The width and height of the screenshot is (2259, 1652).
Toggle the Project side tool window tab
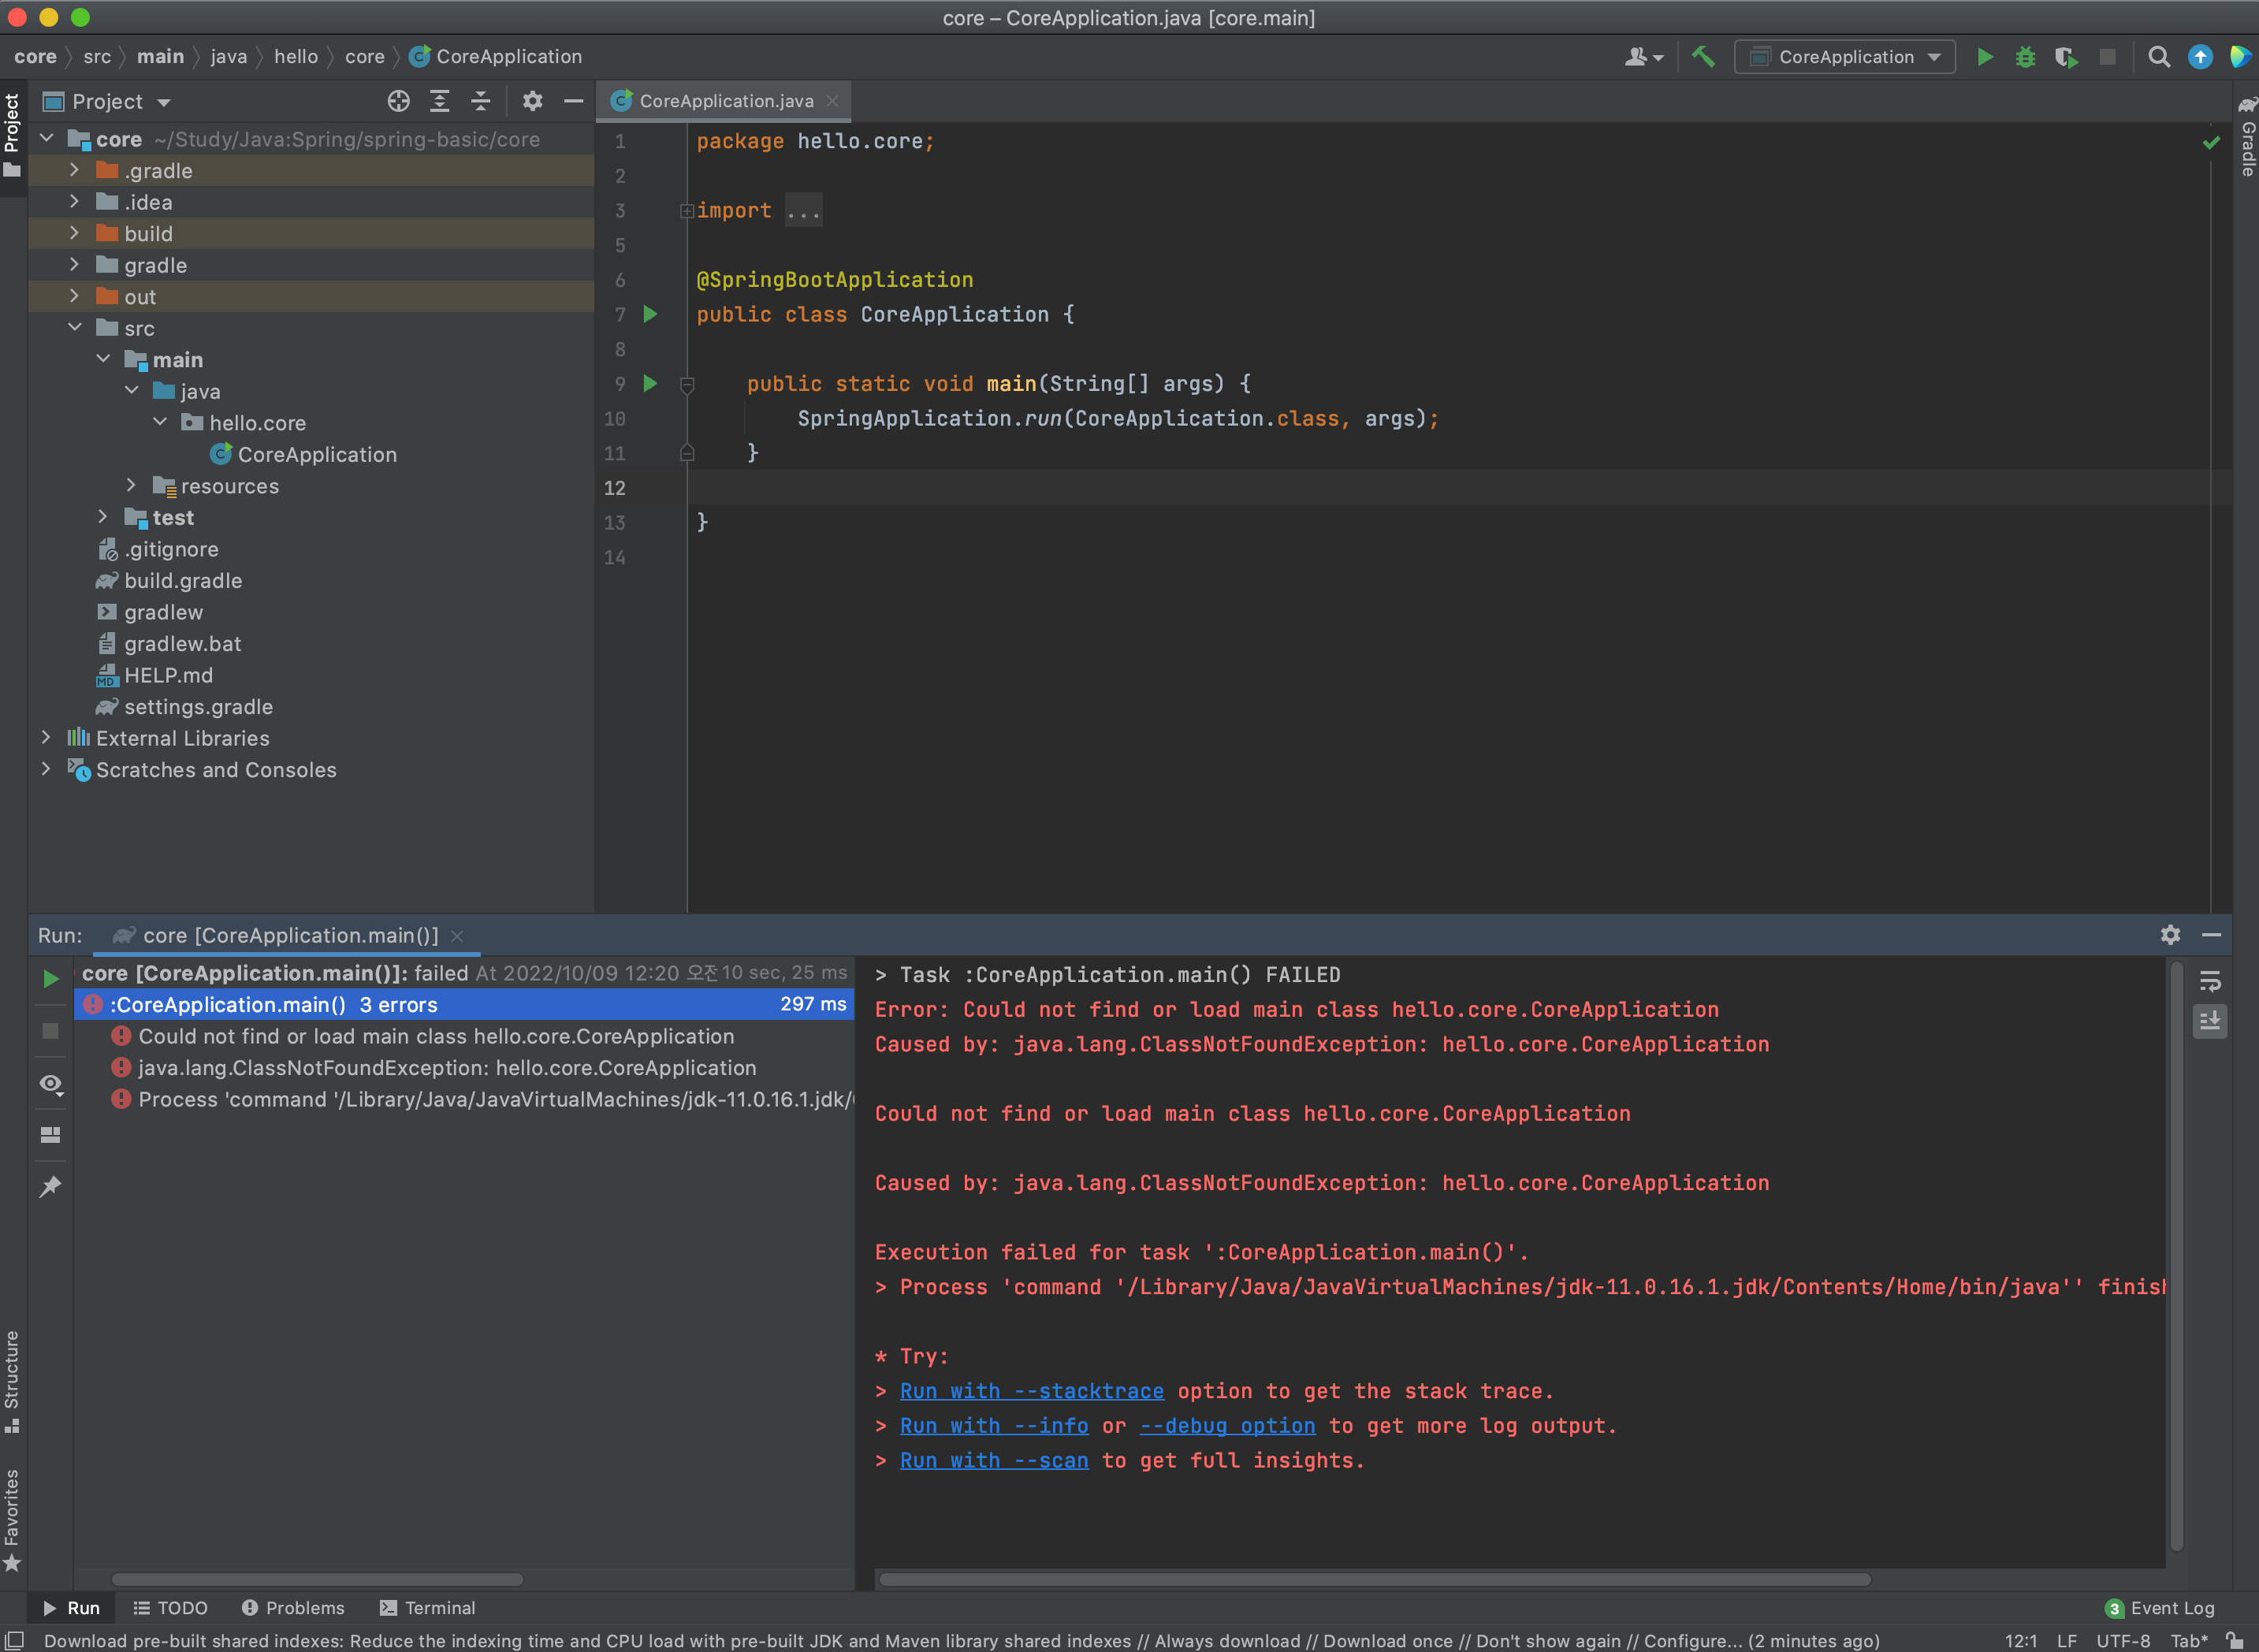point(12,136)
